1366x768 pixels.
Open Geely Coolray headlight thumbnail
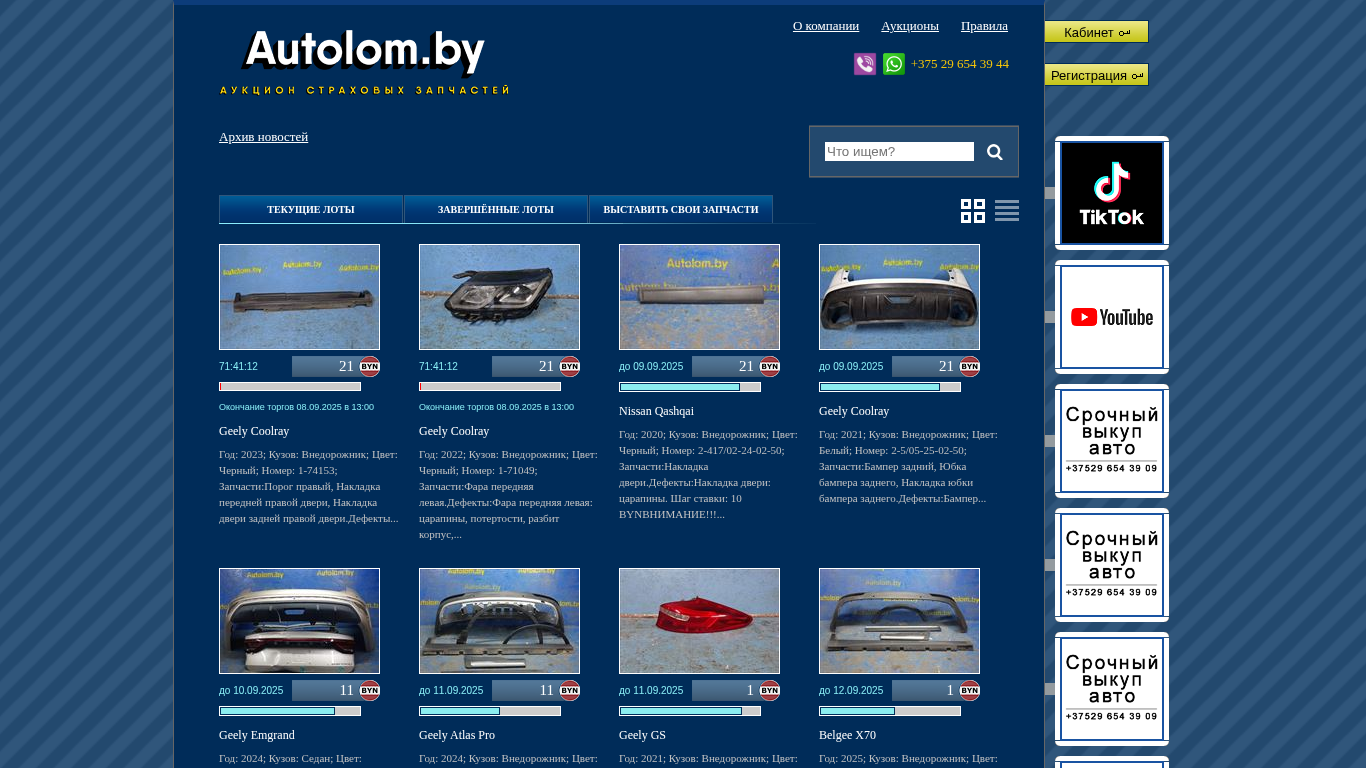point(500,297)
